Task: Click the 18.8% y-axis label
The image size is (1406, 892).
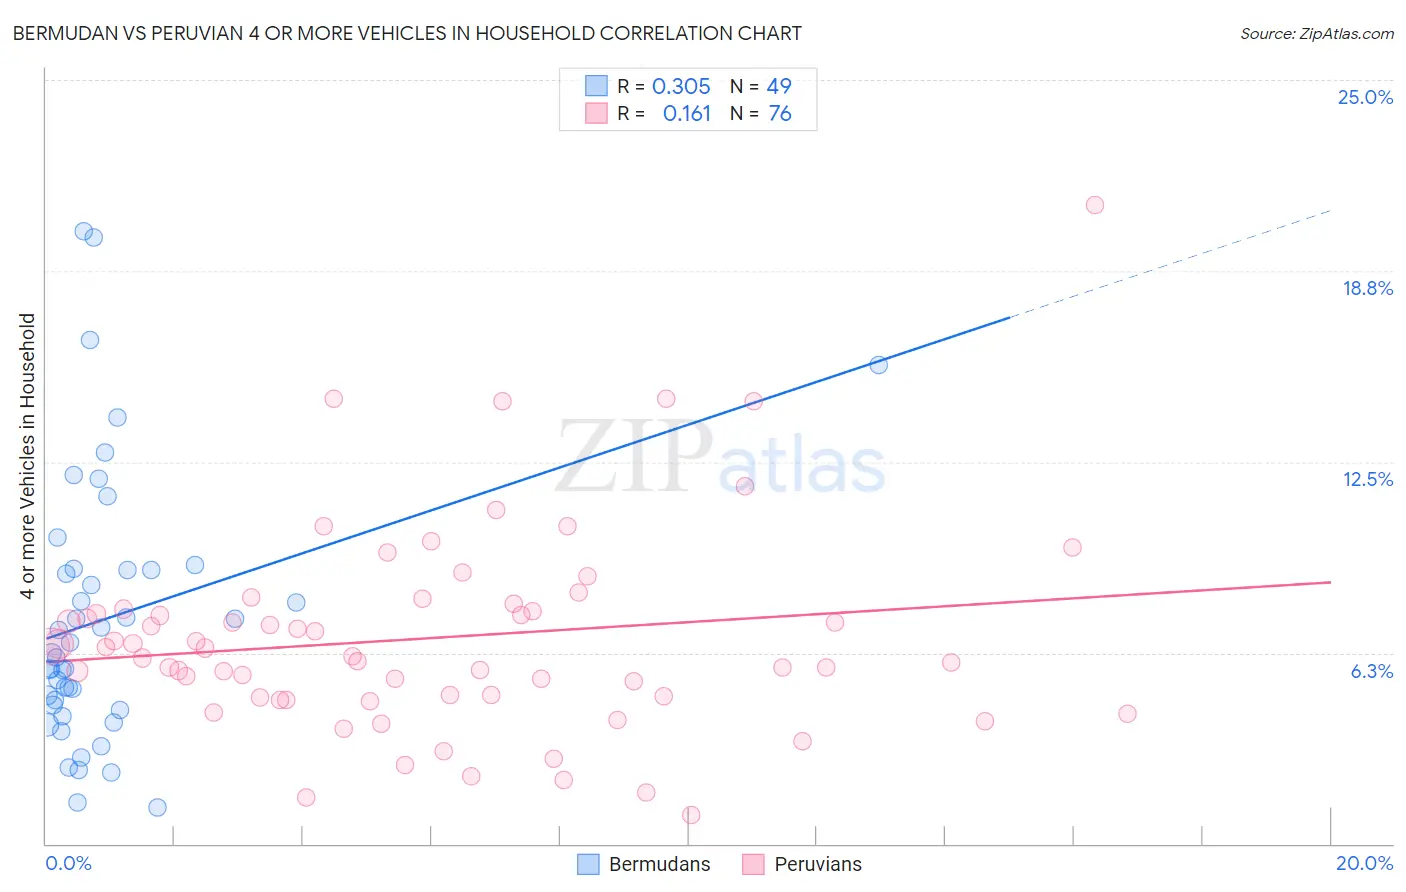Action: [1367, 288]
